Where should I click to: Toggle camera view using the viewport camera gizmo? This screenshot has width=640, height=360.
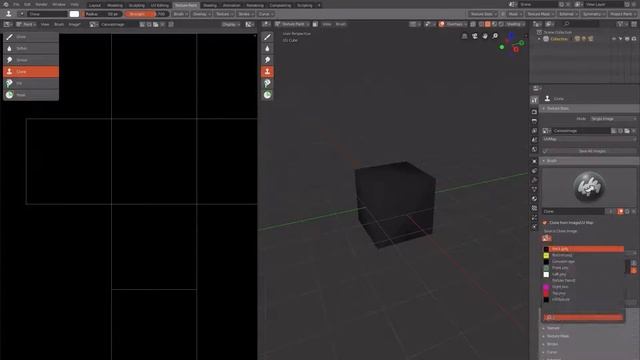[475, 36]
